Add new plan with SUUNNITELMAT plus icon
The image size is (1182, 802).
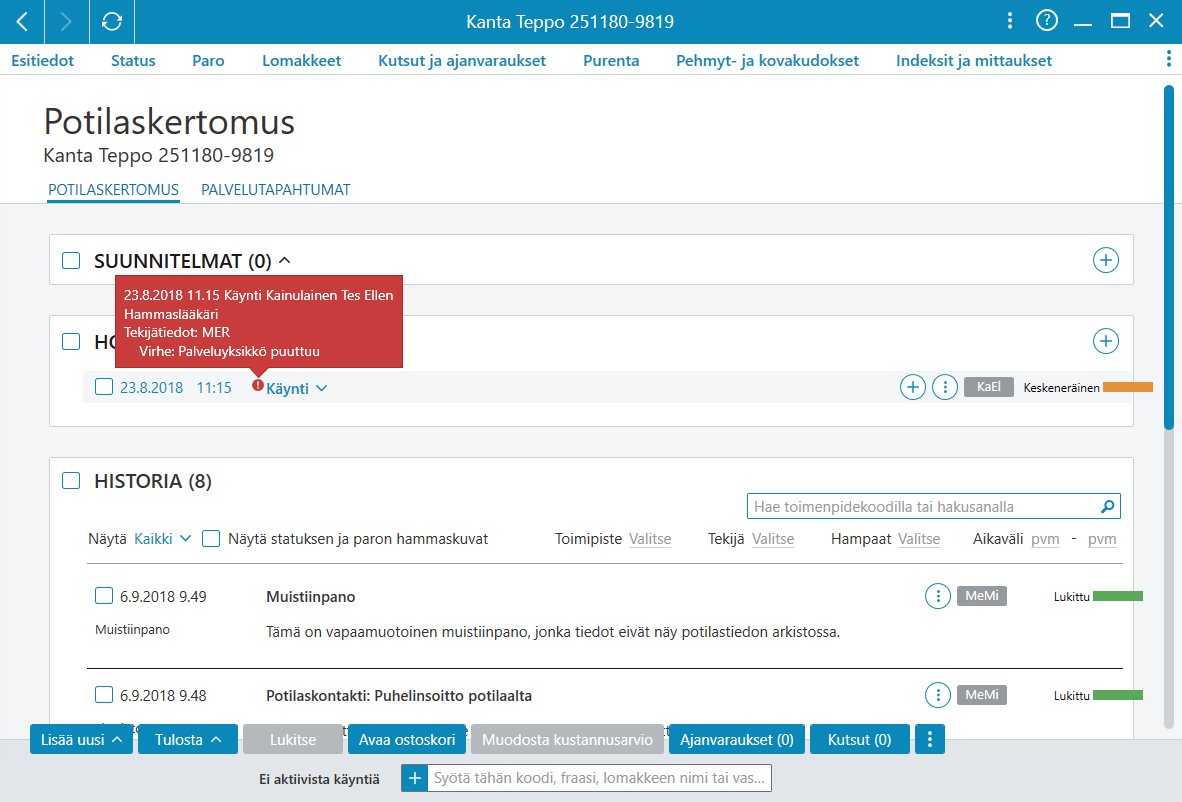[1105, 260]
